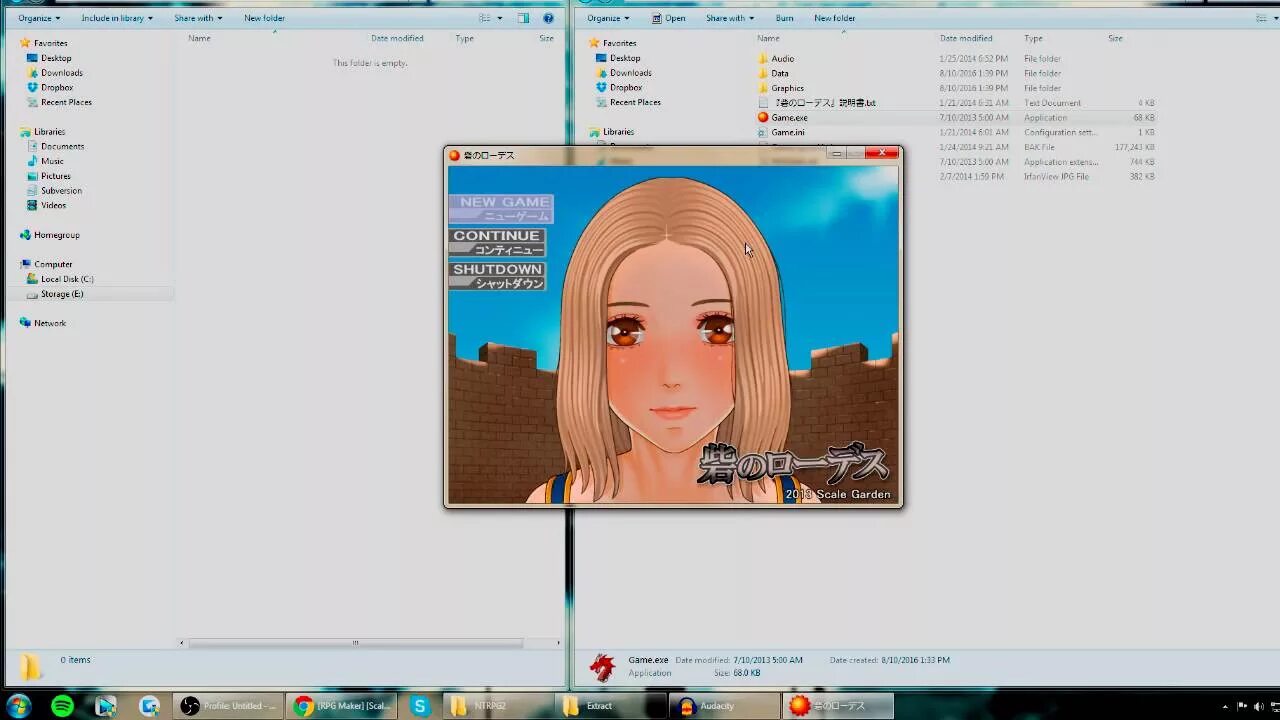Click volume icon in system tray
1280x720 pixels.
1258,707
